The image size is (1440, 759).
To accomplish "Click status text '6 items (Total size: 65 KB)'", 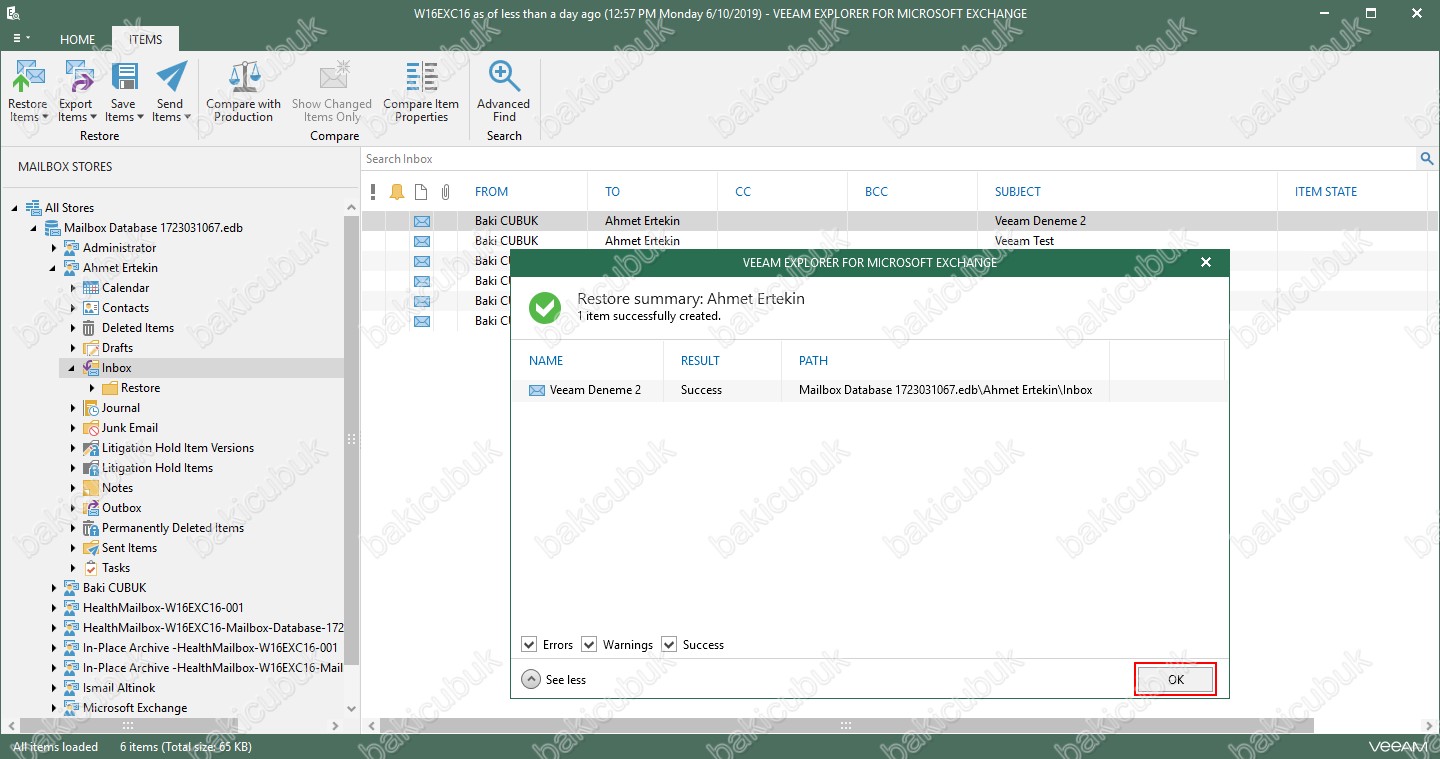I will coord(186,747).
